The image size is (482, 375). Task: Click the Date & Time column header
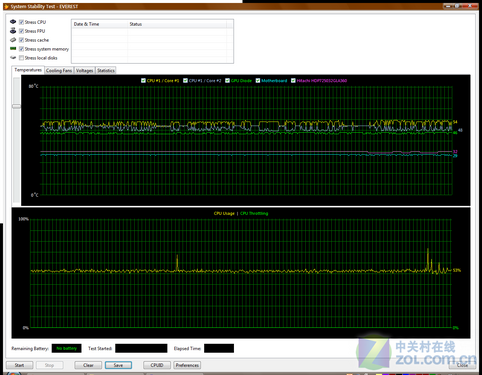tap(100, 24)
